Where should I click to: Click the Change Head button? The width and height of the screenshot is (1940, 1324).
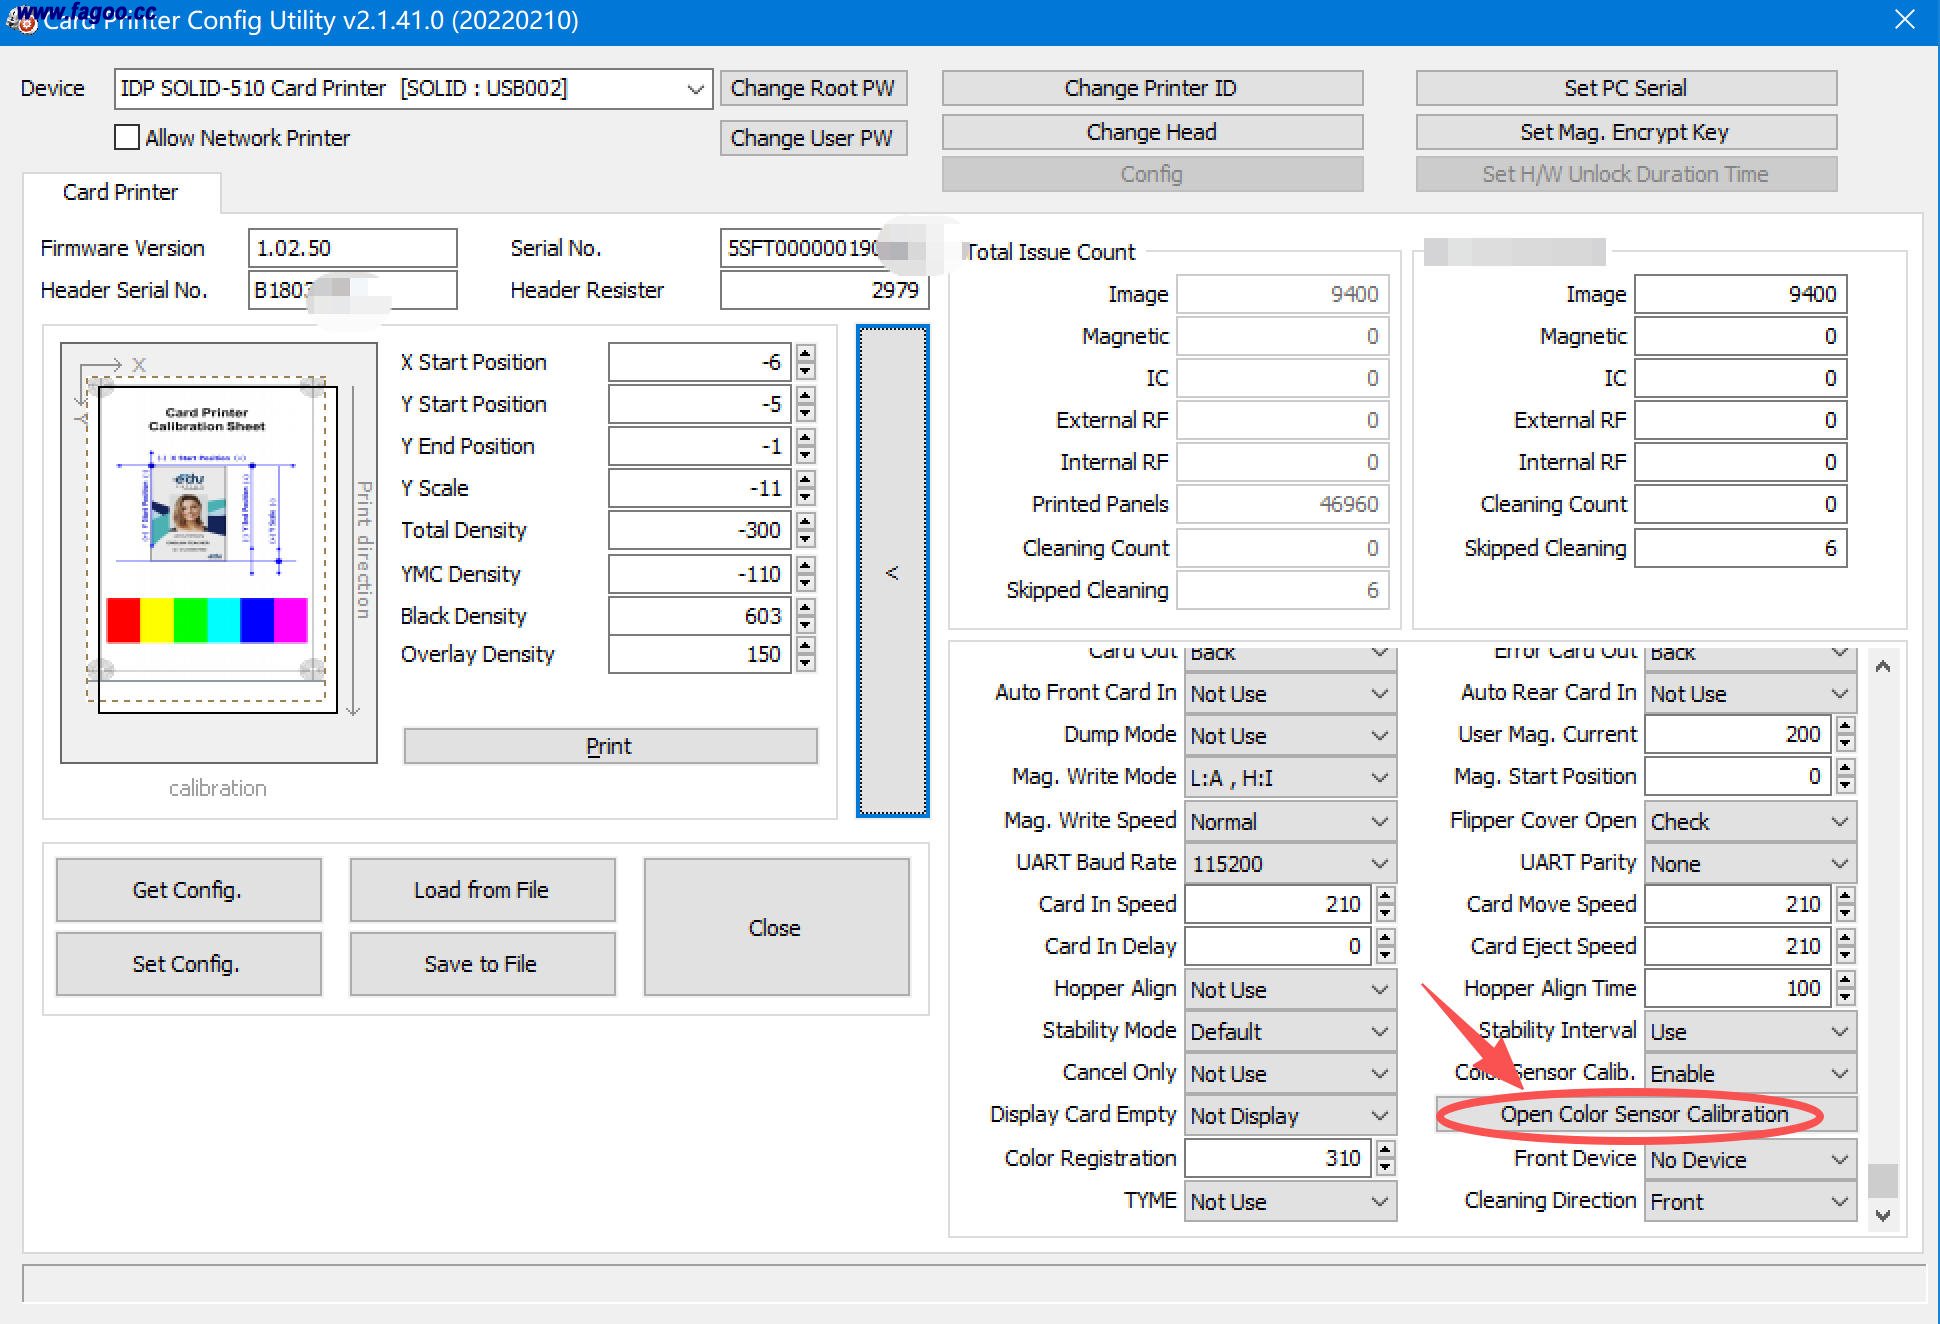tap(1151, 132)
